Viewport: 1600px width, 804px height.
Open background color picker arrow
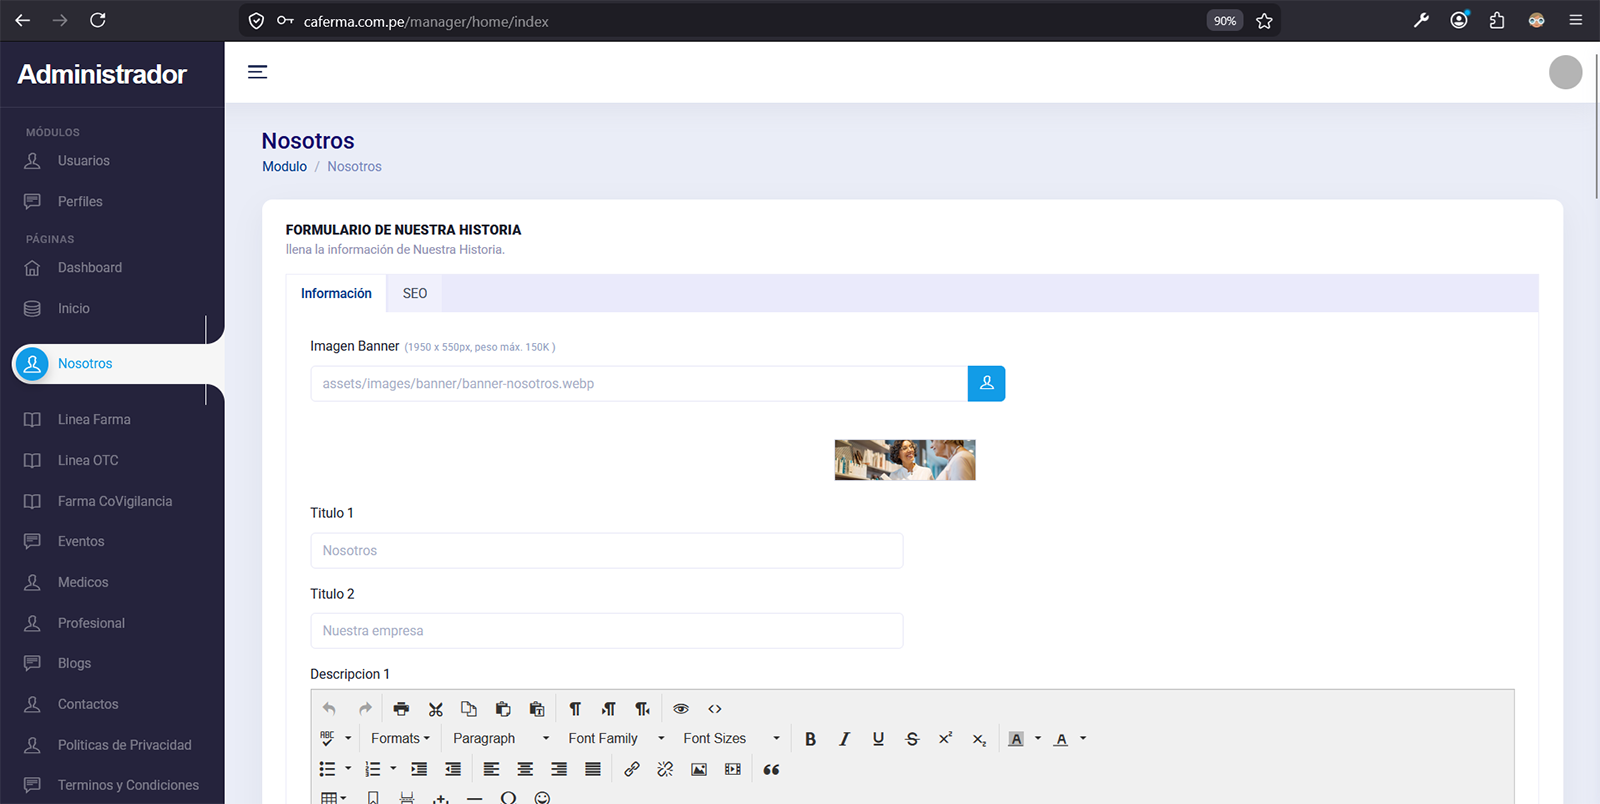coord(1038,739)
